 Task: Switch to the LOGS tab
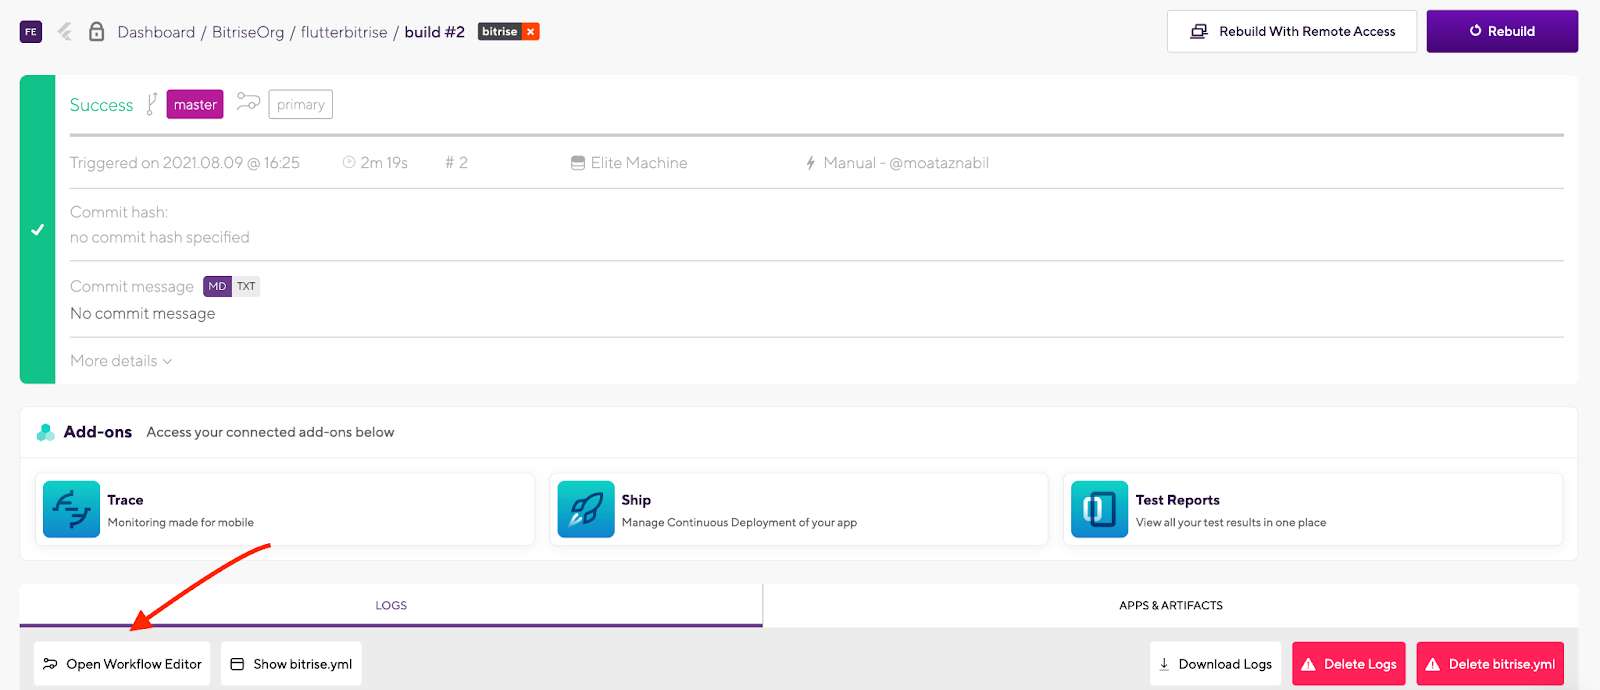(x=391, y=605)
